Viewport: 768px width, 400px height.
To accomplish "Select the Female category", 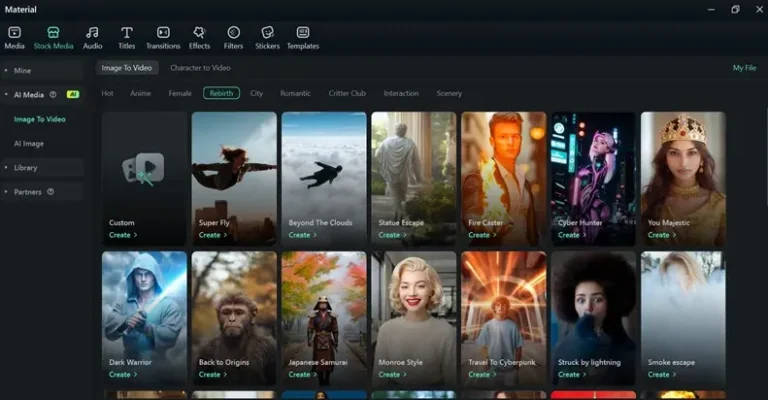I will (x=180, y=93).
